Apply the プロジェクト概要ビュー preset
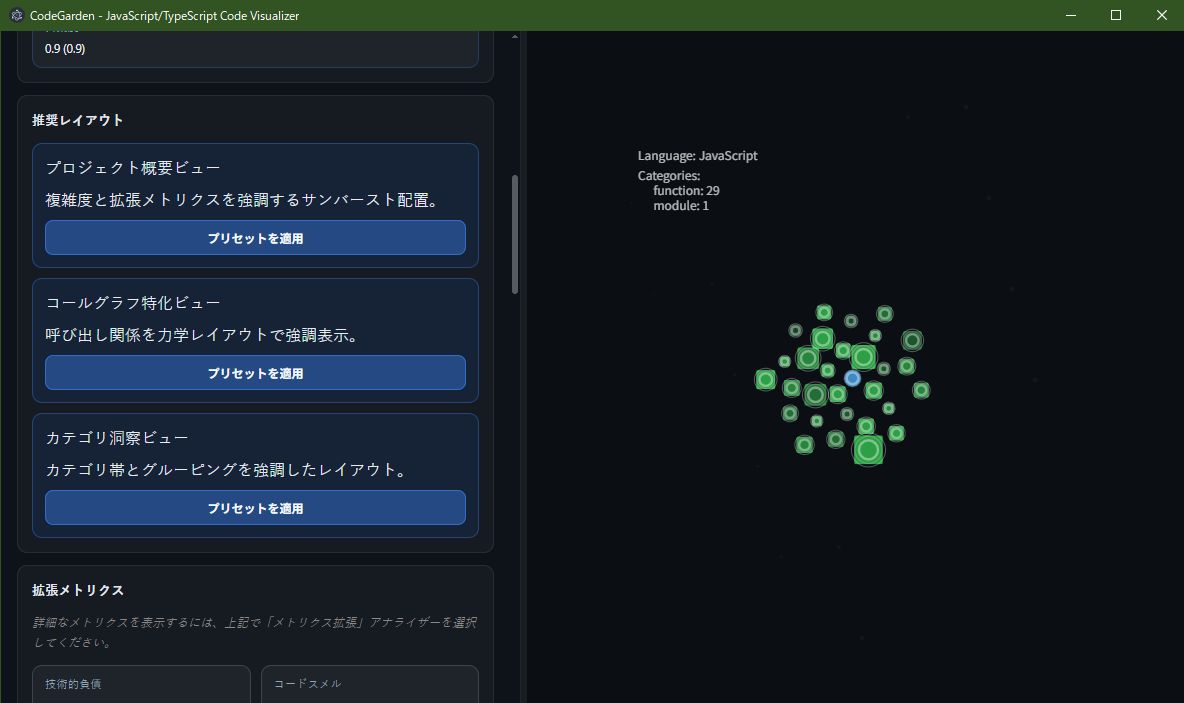The width and height of the screenshot is (1184, 703). (x=255, y=238)
